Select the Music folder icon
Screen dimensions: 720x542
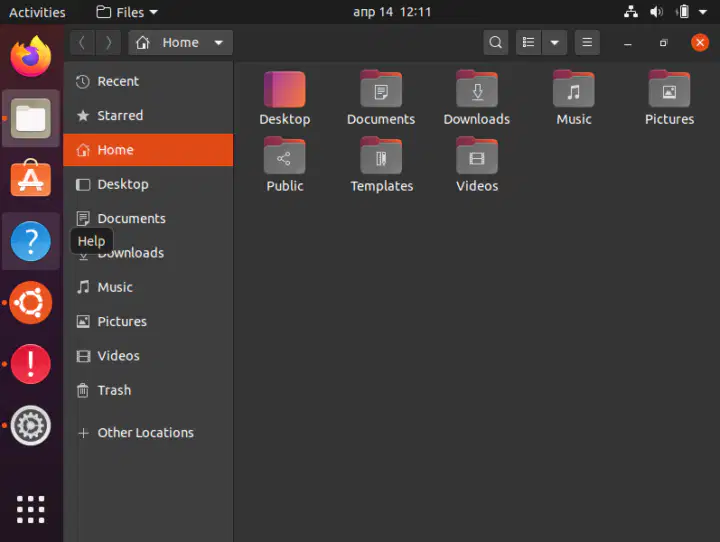coord(574,89)
